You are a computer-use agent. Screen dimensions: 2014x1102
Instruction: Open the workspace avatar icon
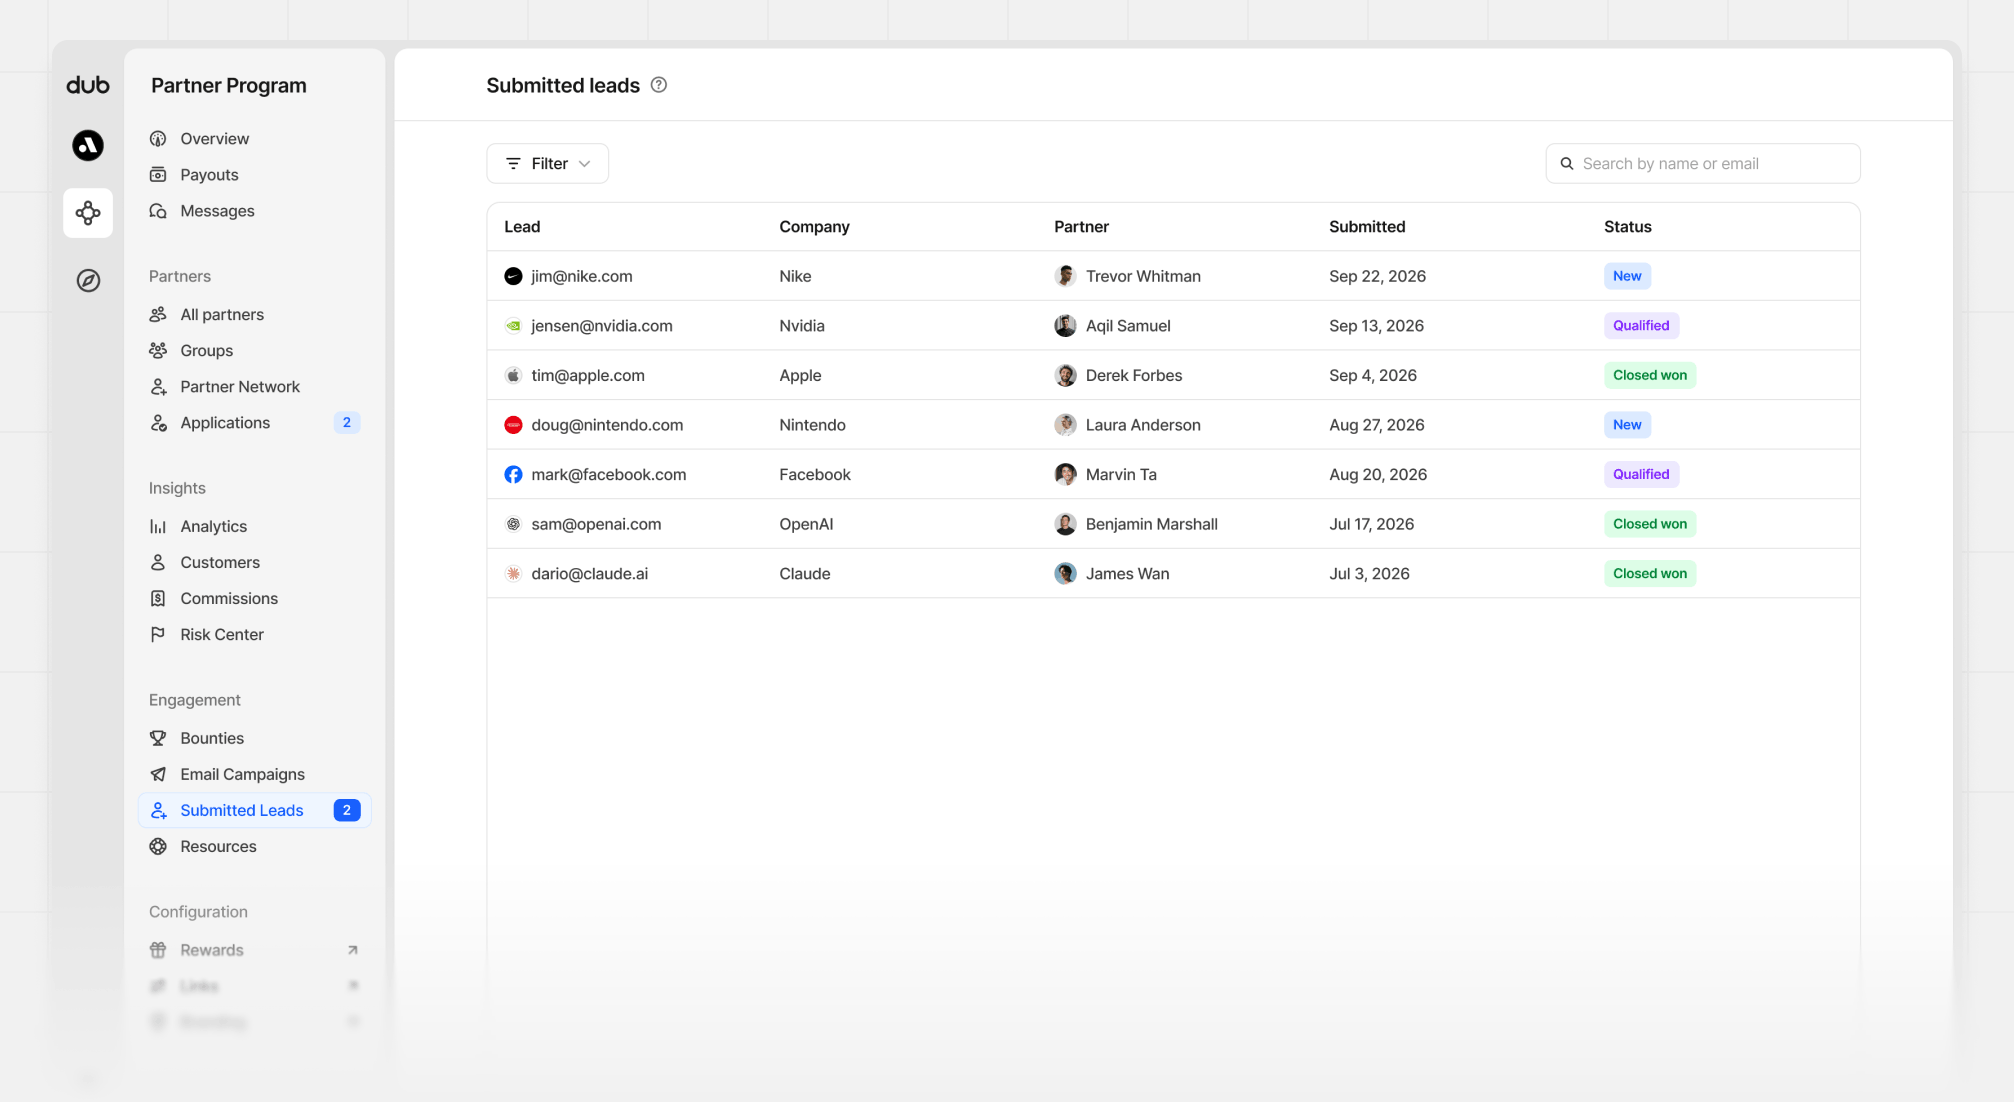tap(88, 146)
